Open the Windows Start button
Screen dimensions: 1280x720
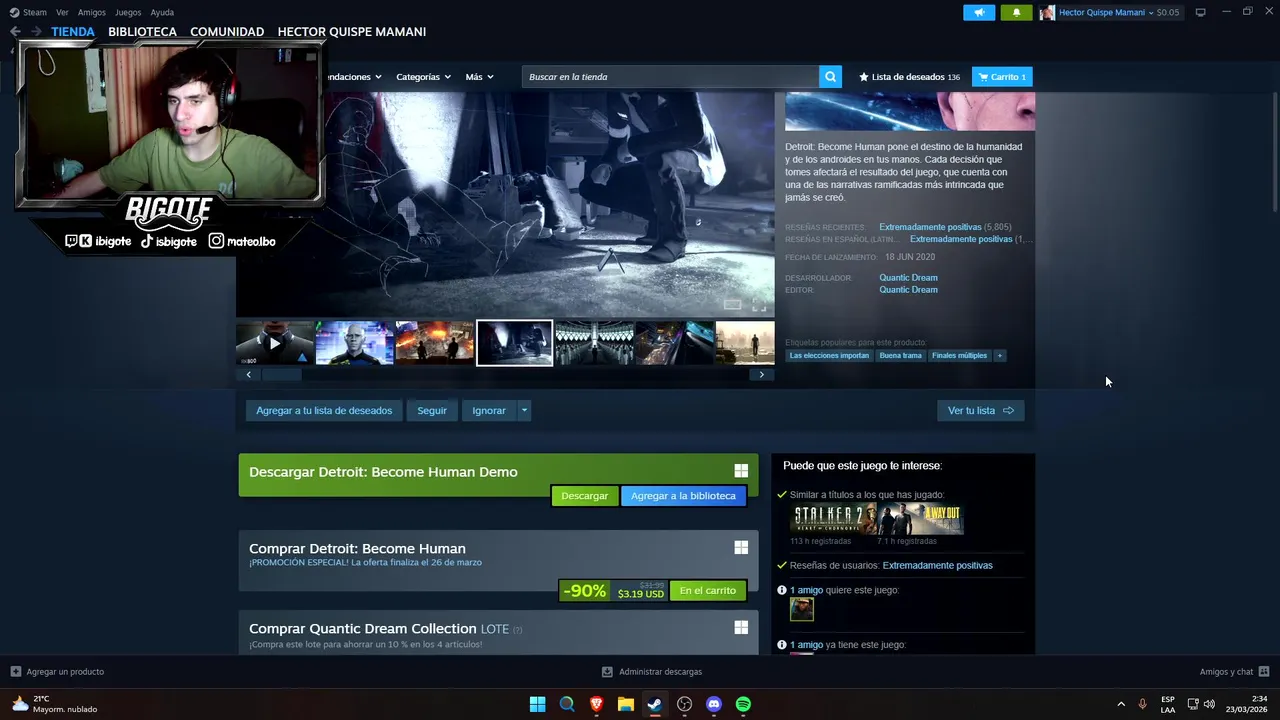[x=537, y=704]
